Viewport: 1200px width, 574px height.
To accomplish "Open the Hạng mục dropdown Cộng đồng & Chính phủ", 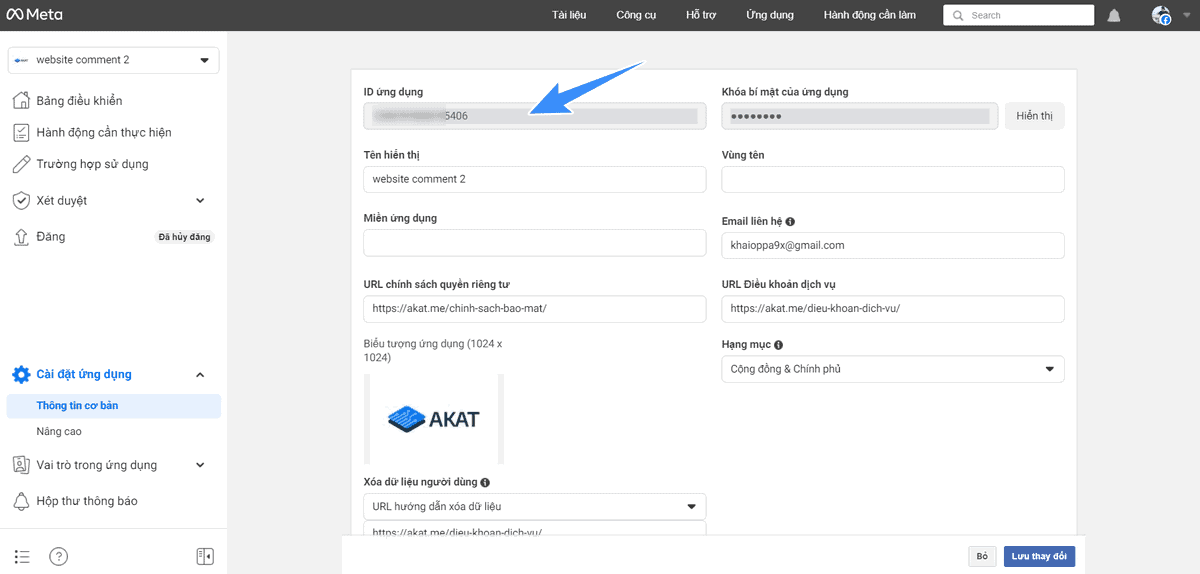I will 893,369.
